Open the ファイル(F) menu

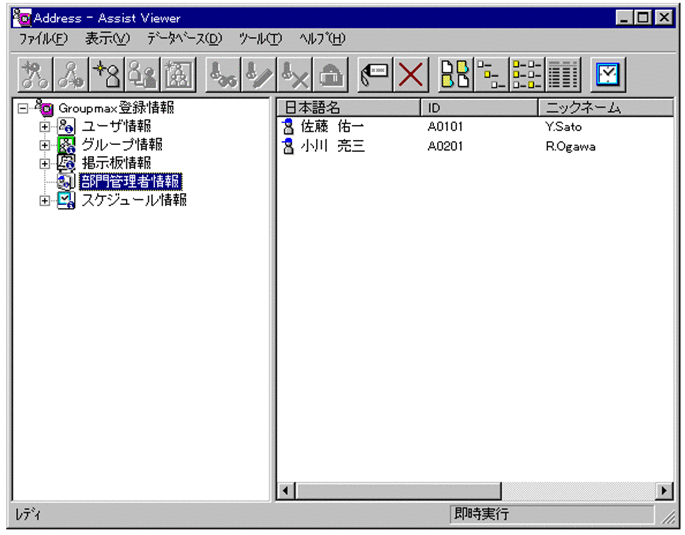coord(43,39)
